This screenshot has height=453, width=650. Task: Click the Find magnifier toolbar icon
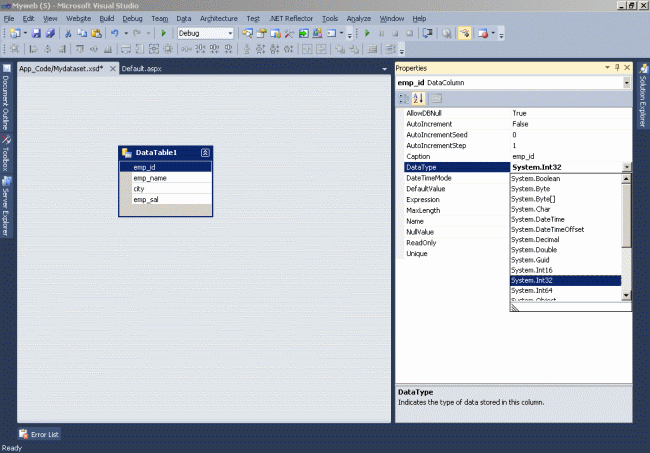pyautogui.click(x=446, y=33)
